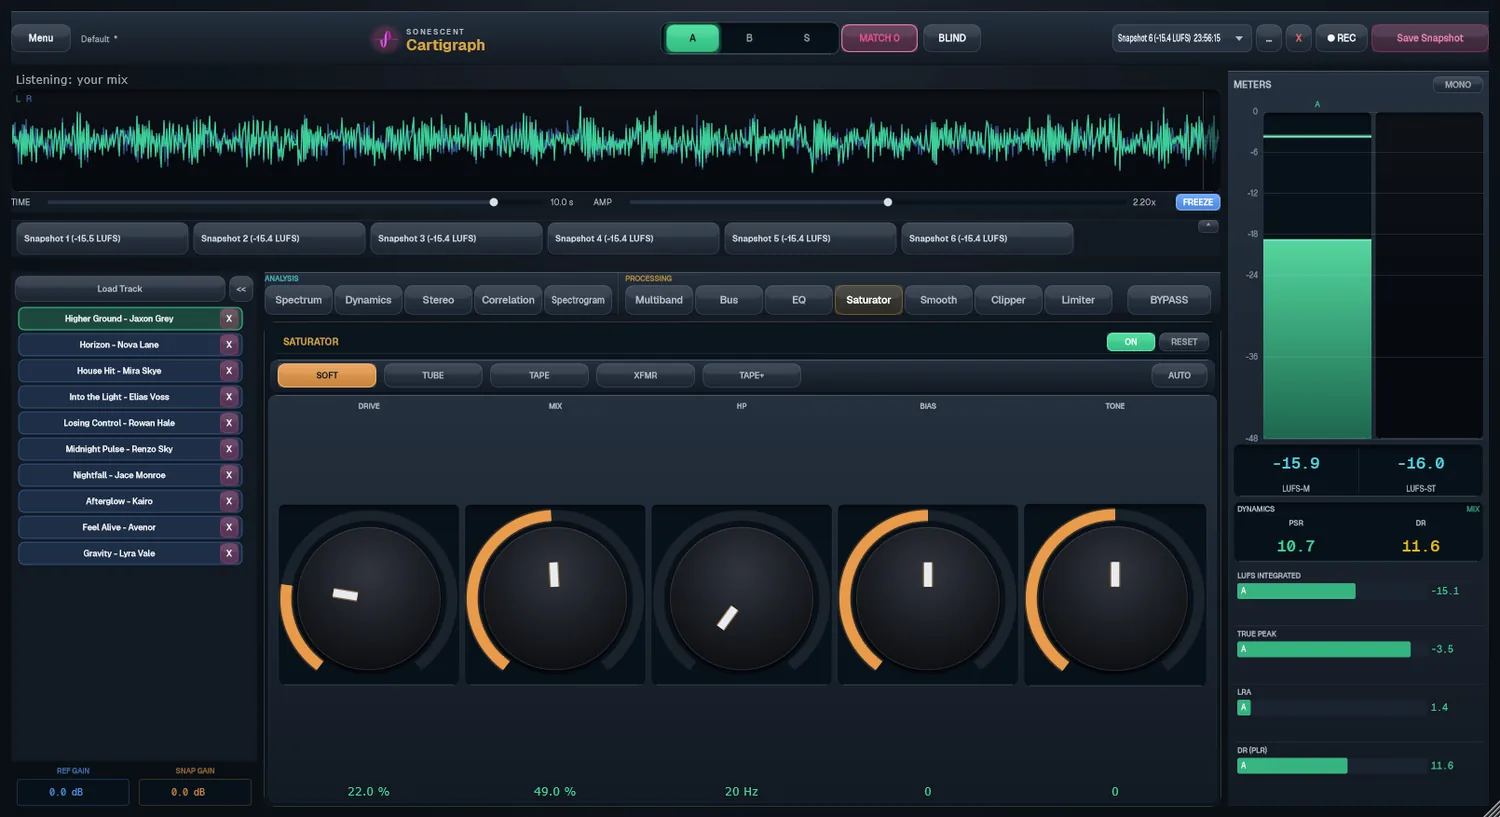Screen dimensions: 1500x817
Task: Toggle MATCH 0 loudness matching
Action: [879, 38]
